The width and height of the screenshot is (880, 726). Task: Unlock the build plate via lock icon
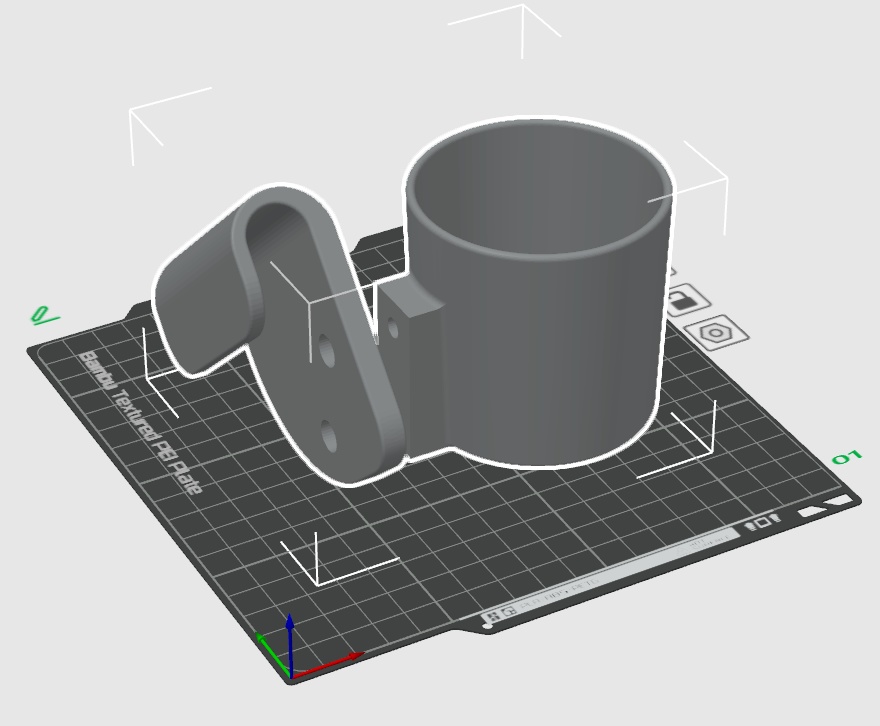[684, 300]
